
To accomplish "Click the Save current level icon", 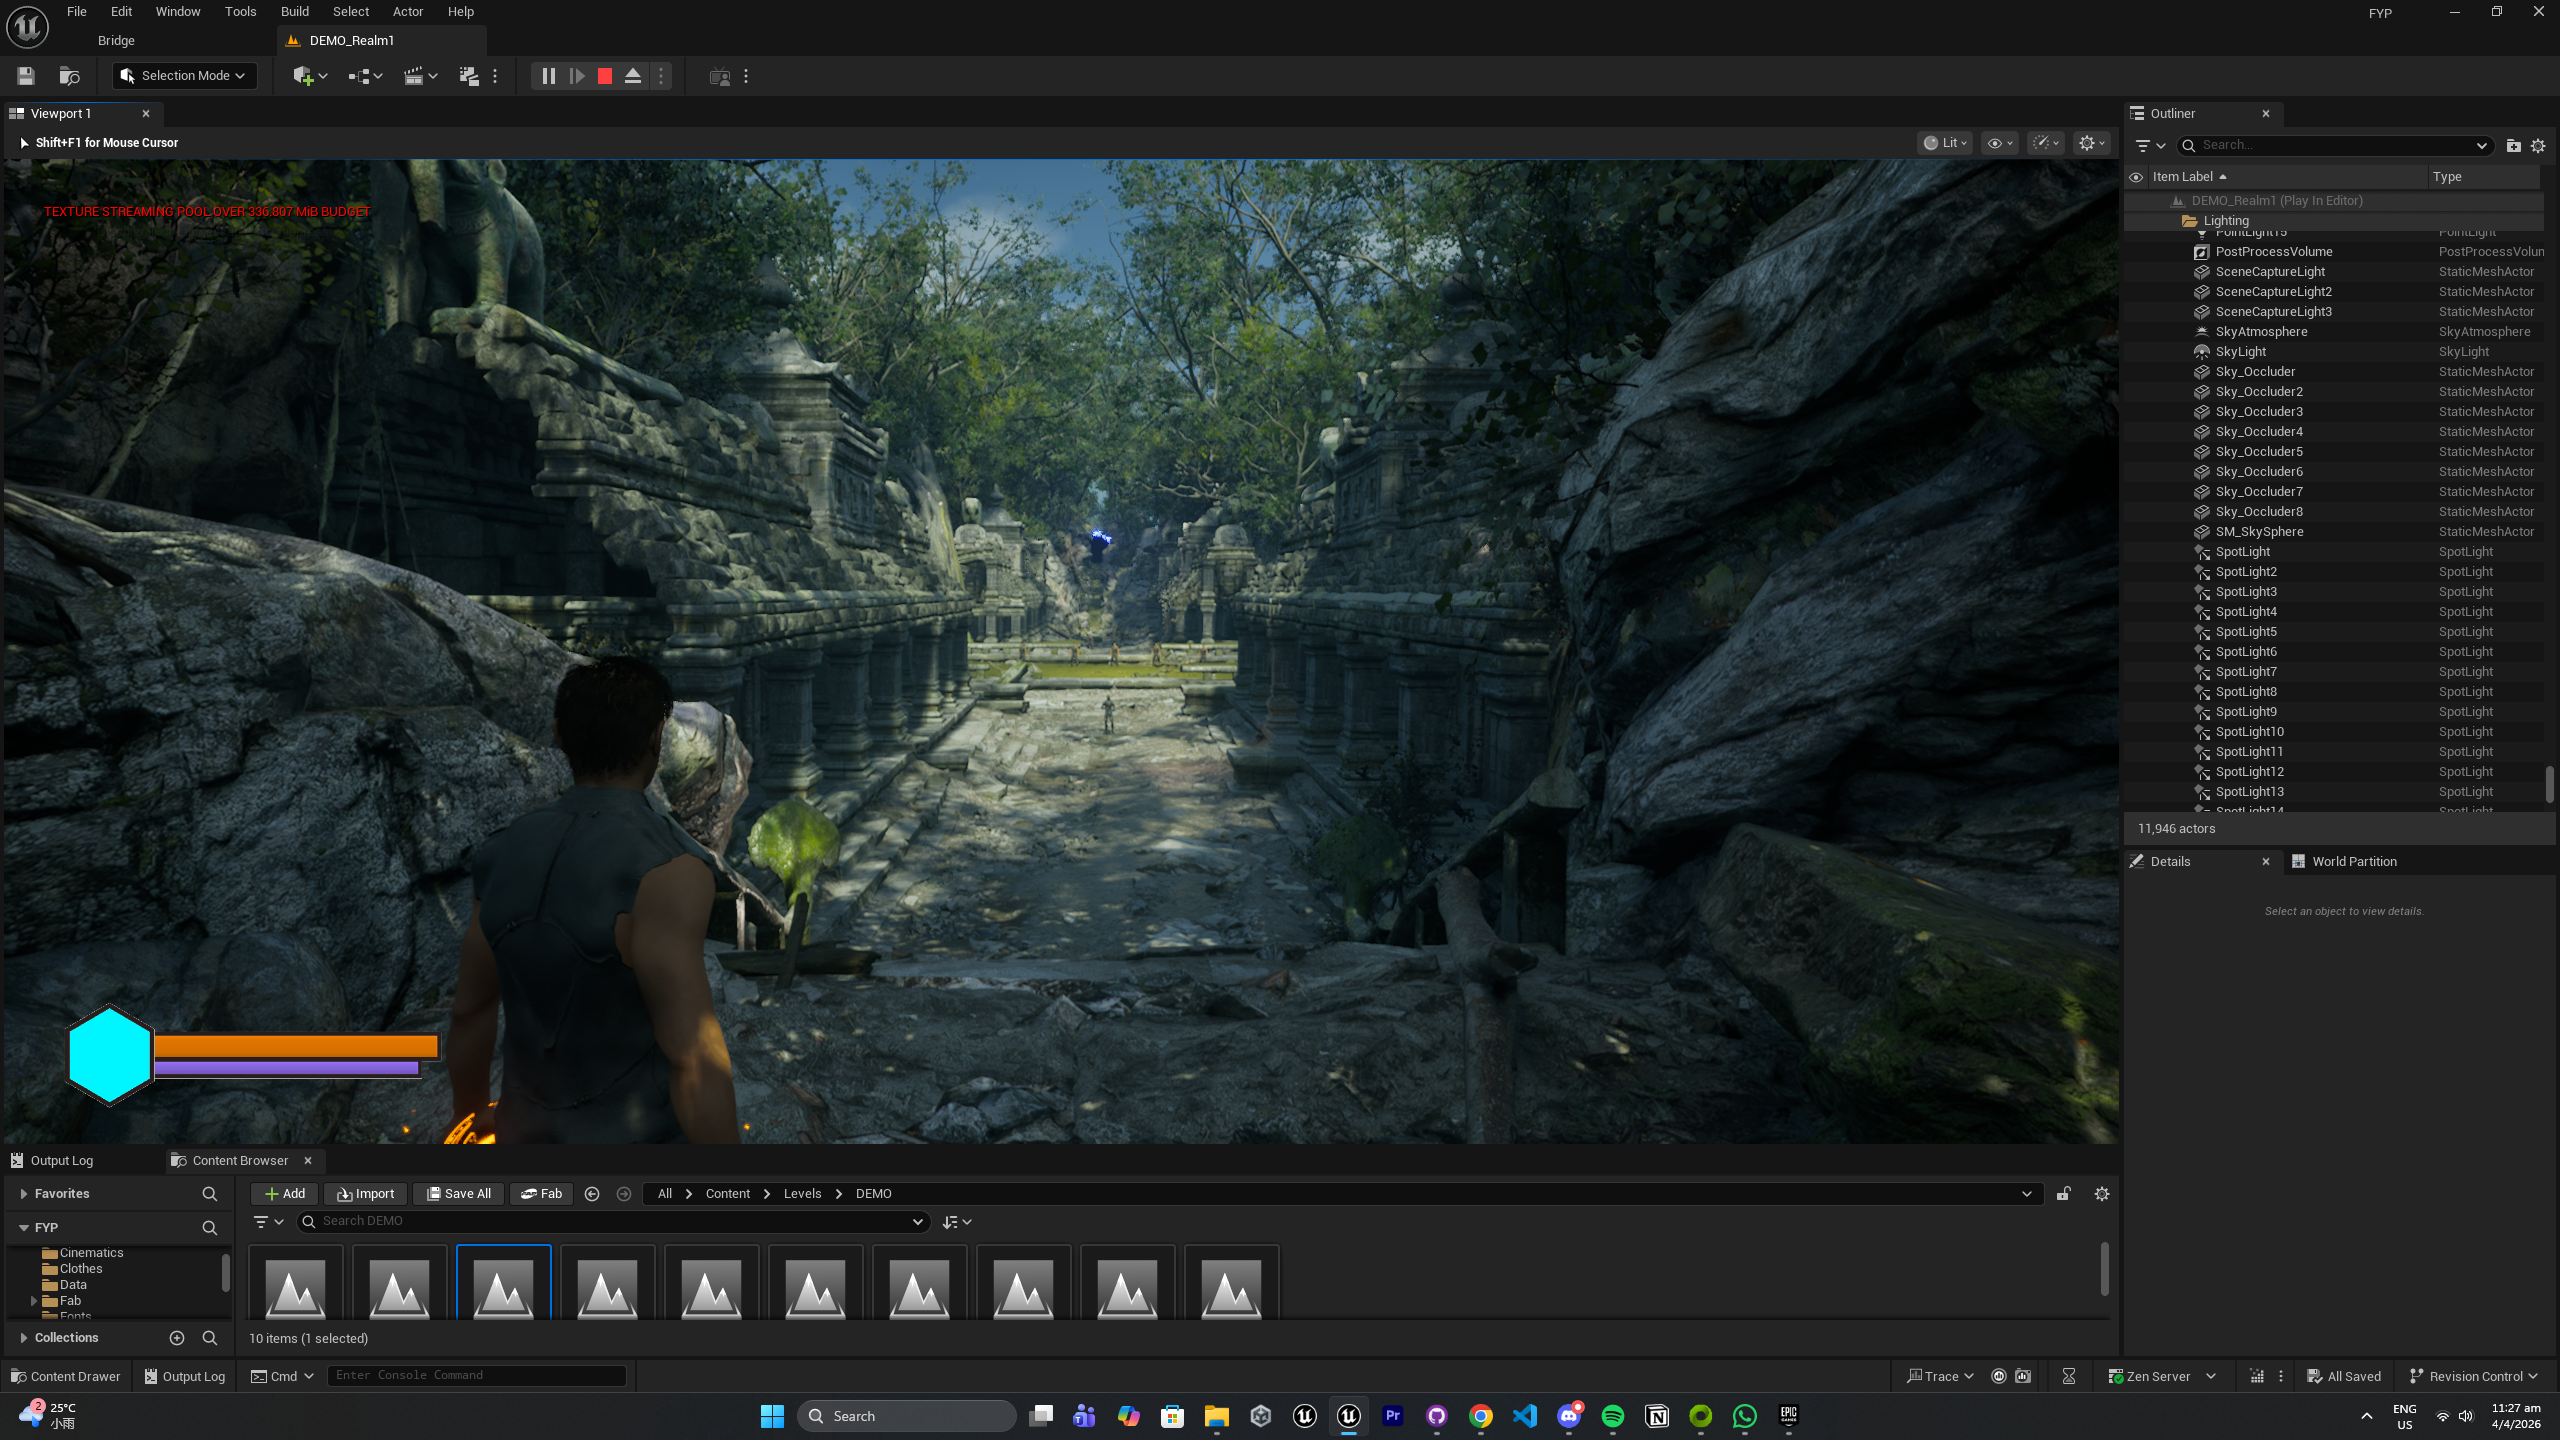I will [26, 76].
